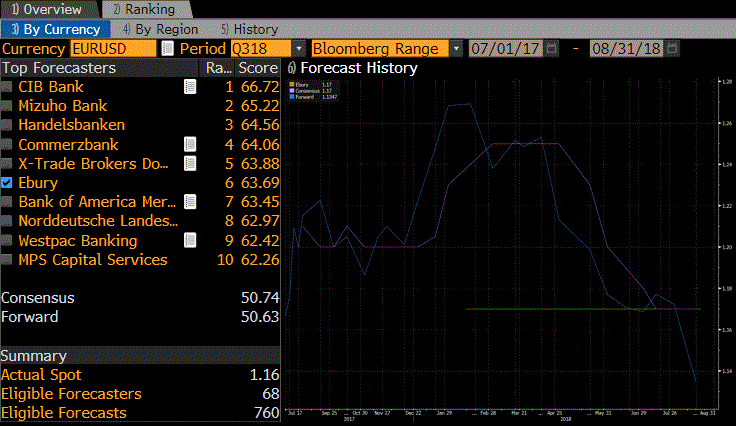736x426 pixels.
Task: Open Westpac Banking document icon
Action: point(190,241)
